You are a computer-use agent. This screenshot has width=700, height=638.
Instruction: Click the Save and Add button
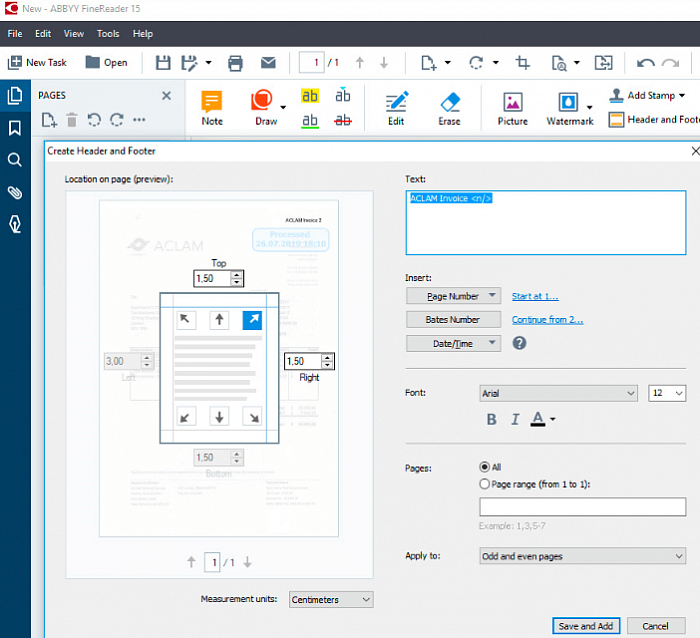[x=586, y=626]
